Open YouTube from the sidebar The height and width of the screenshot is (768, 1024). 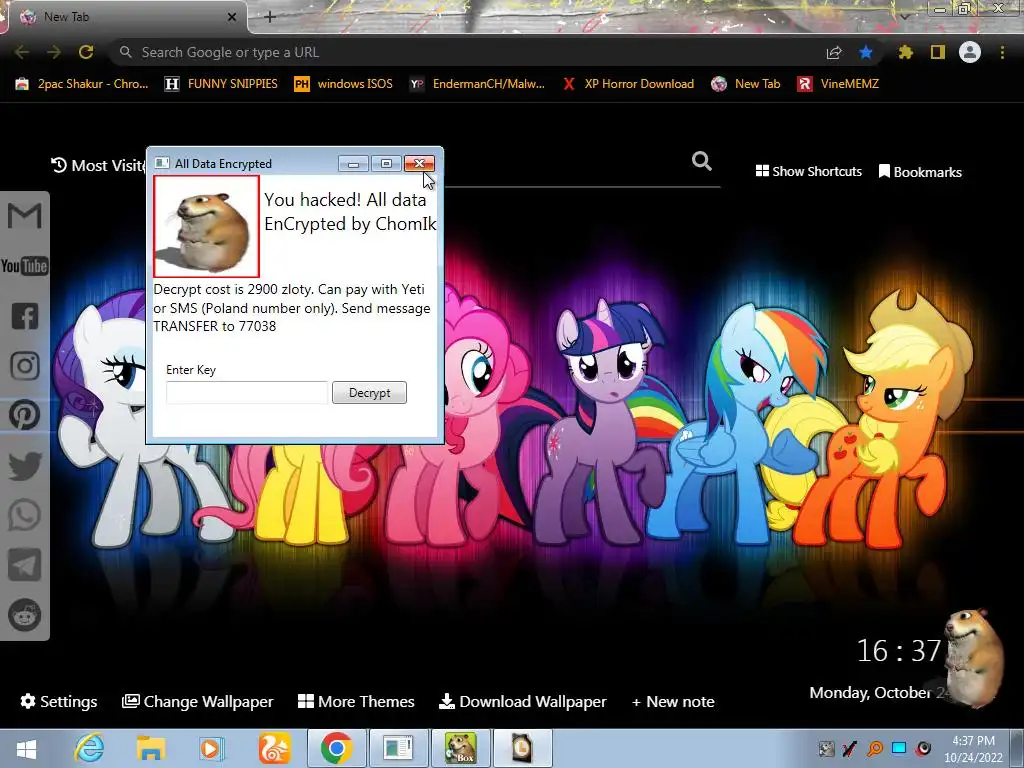[x=24, y=266]
